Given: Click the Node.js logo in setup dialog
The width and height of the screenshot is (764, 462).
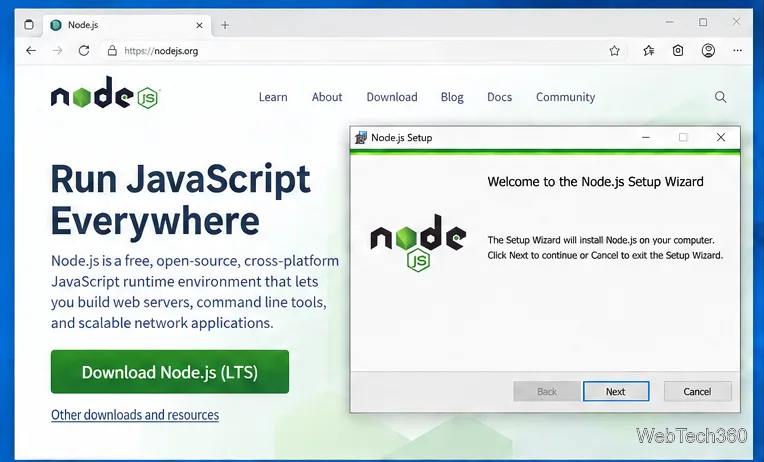Looking at the screenshot, I should [418, 243].
